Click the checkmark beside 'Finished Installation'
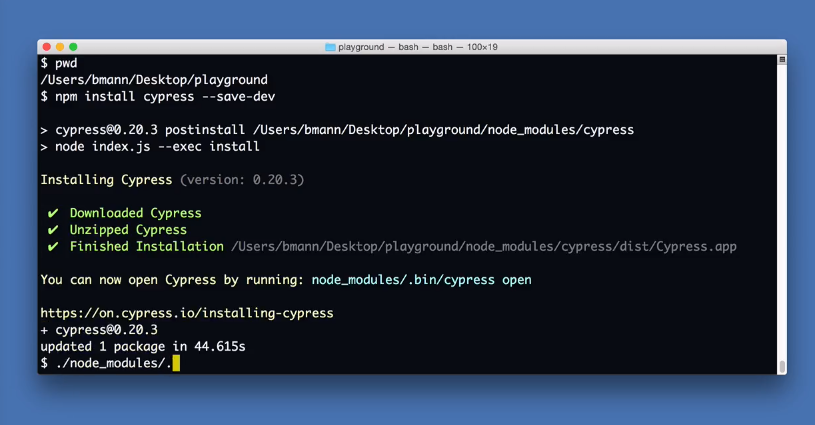This screenshot has height=425, width=815. tap(53, 246)
